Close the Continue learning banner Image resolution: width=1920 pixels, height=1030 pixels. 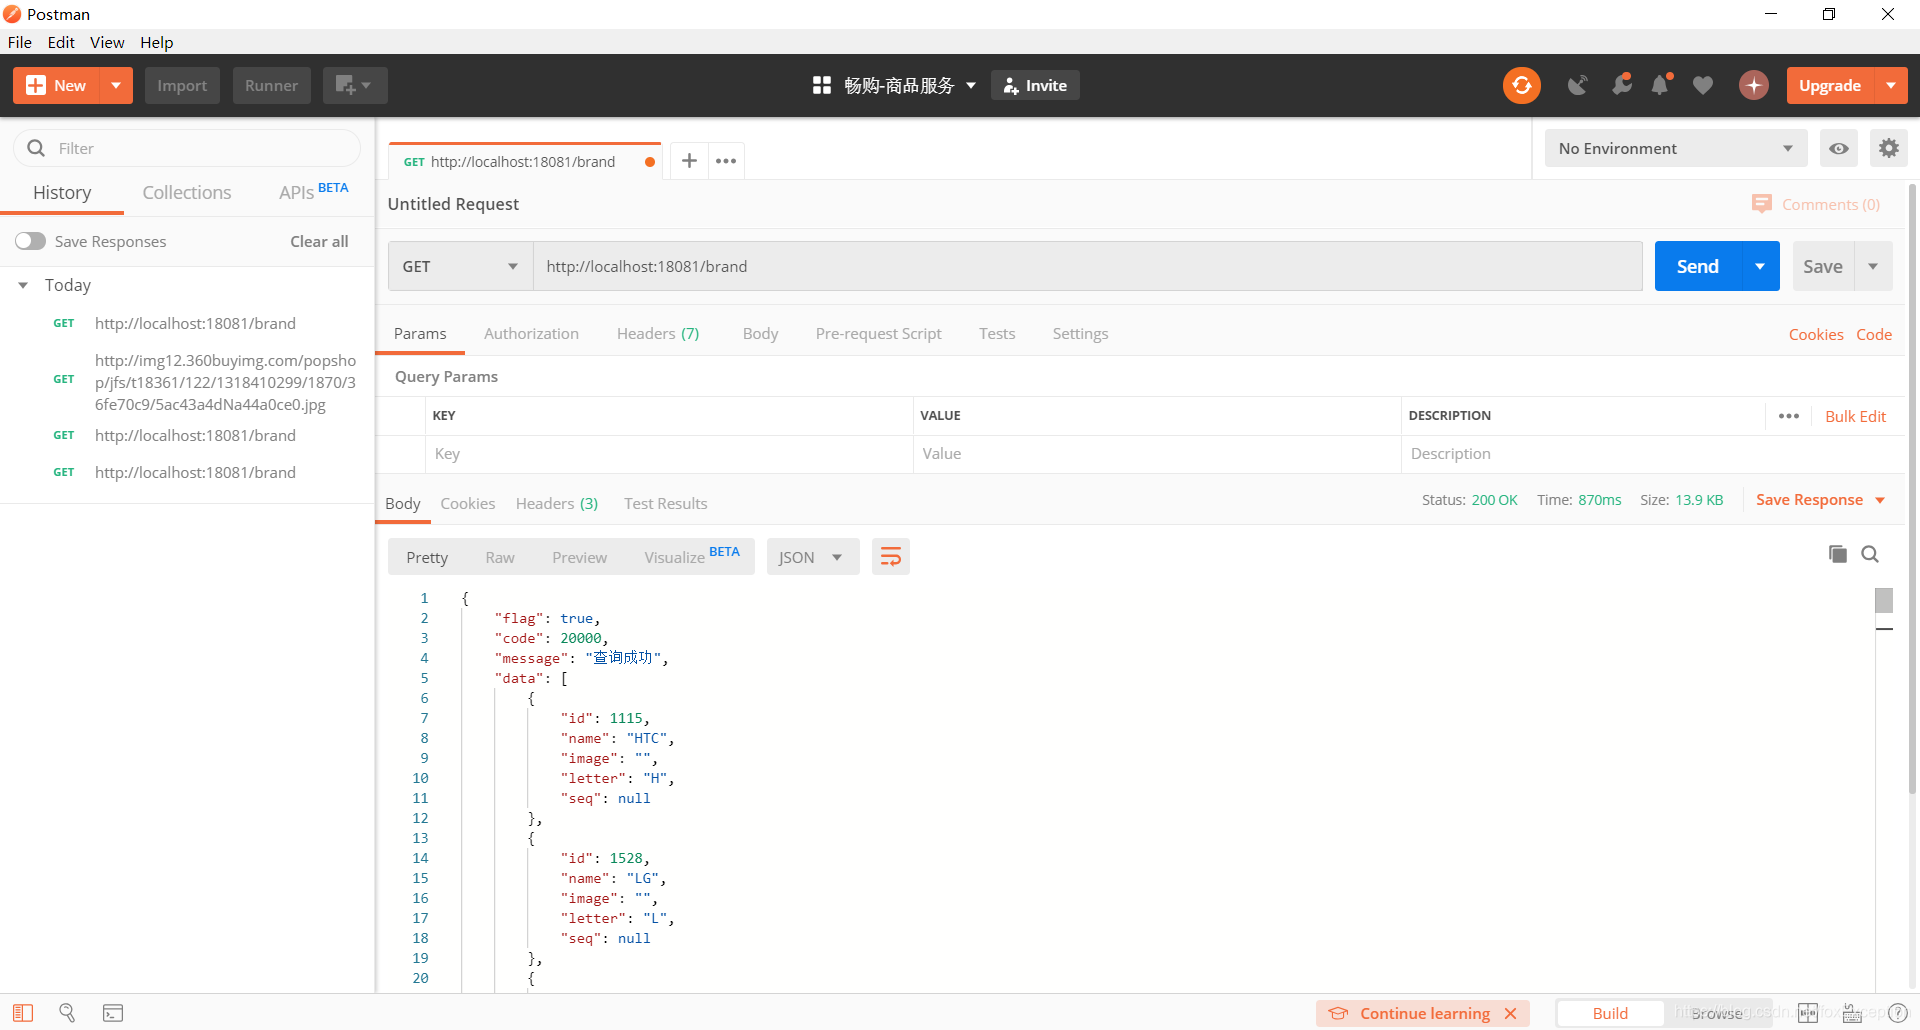pyautogui.click(x=1510, y=1013)
